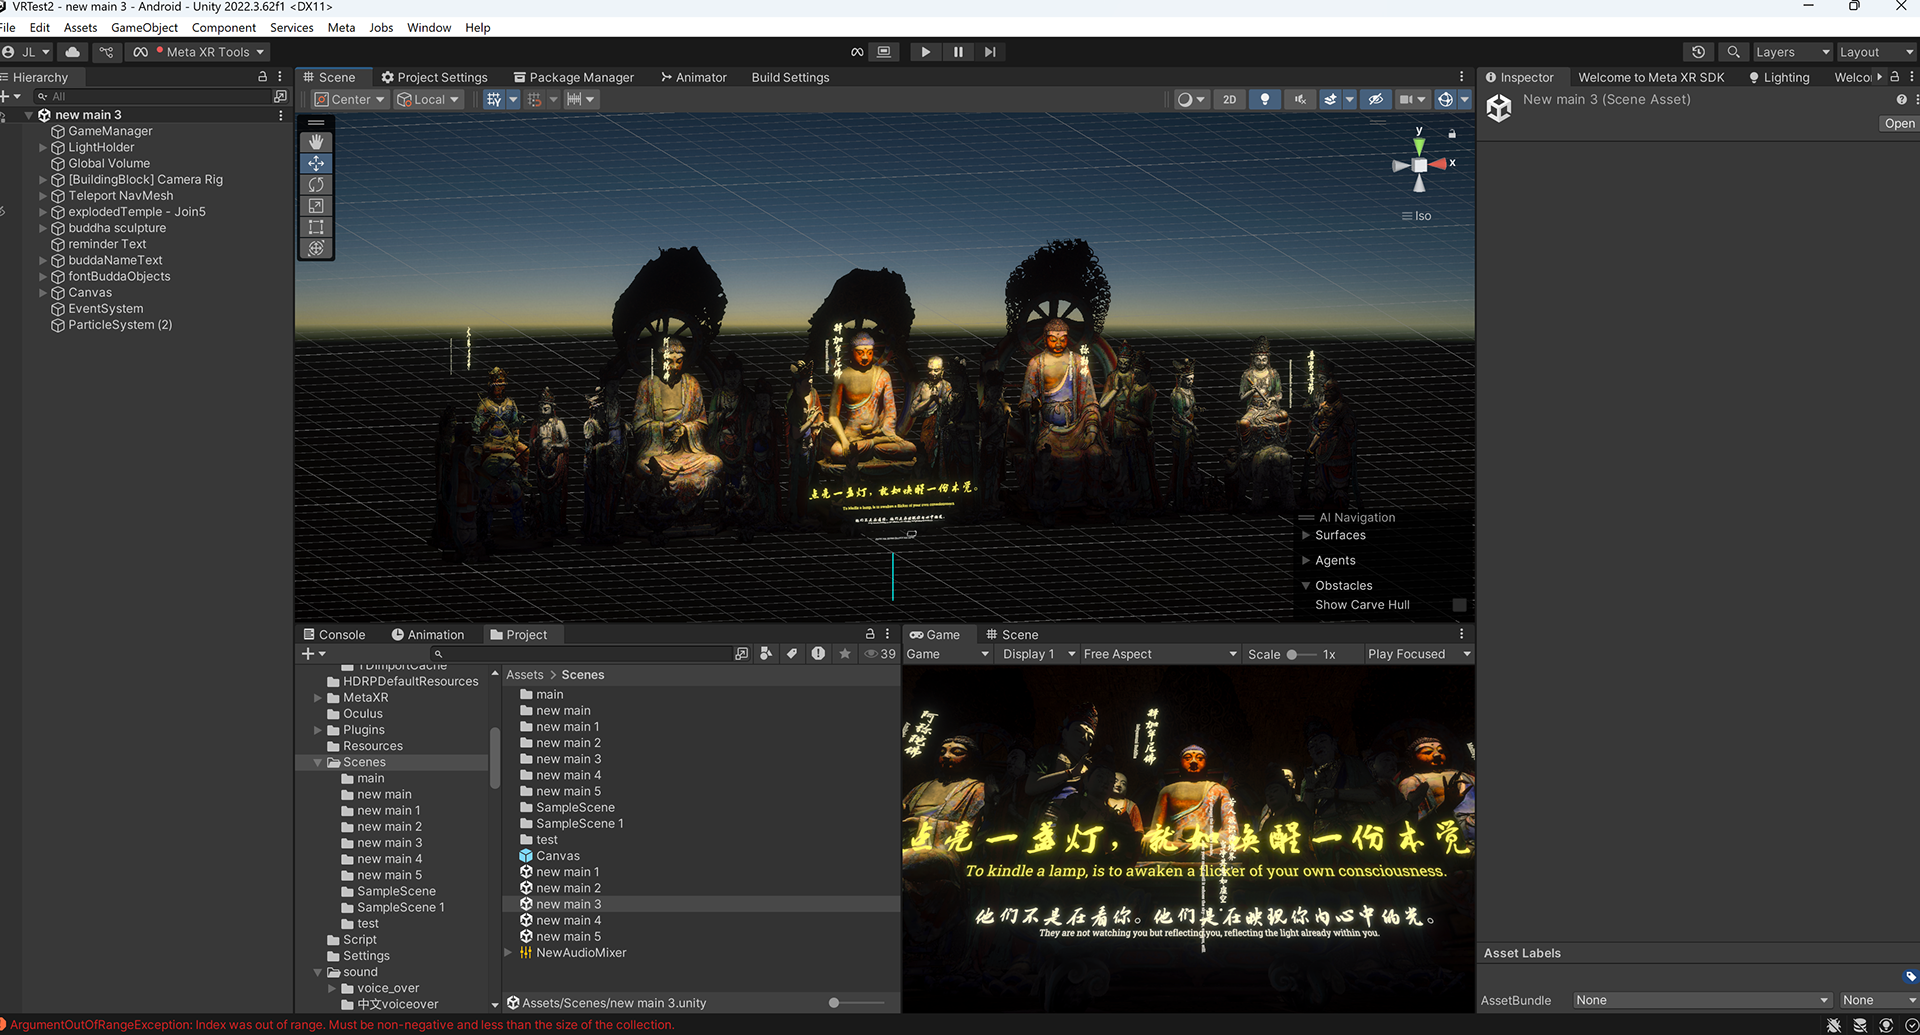The width and height of the screenshot is (1920, 1035).
Task: Select the Rotate tool in scene toolbar
Action: (316, 185)
